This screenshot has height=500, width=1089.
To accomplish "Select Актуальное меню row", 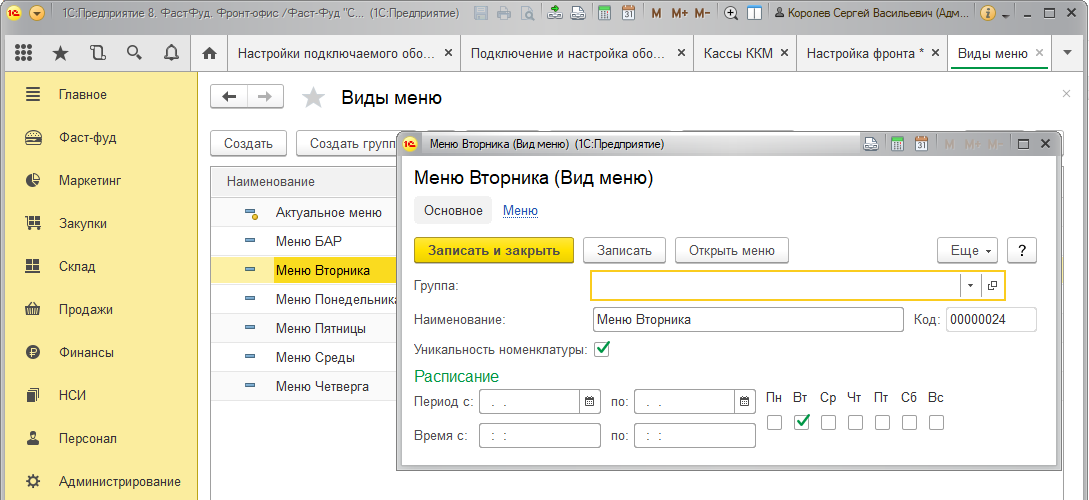I will point(304,212).
